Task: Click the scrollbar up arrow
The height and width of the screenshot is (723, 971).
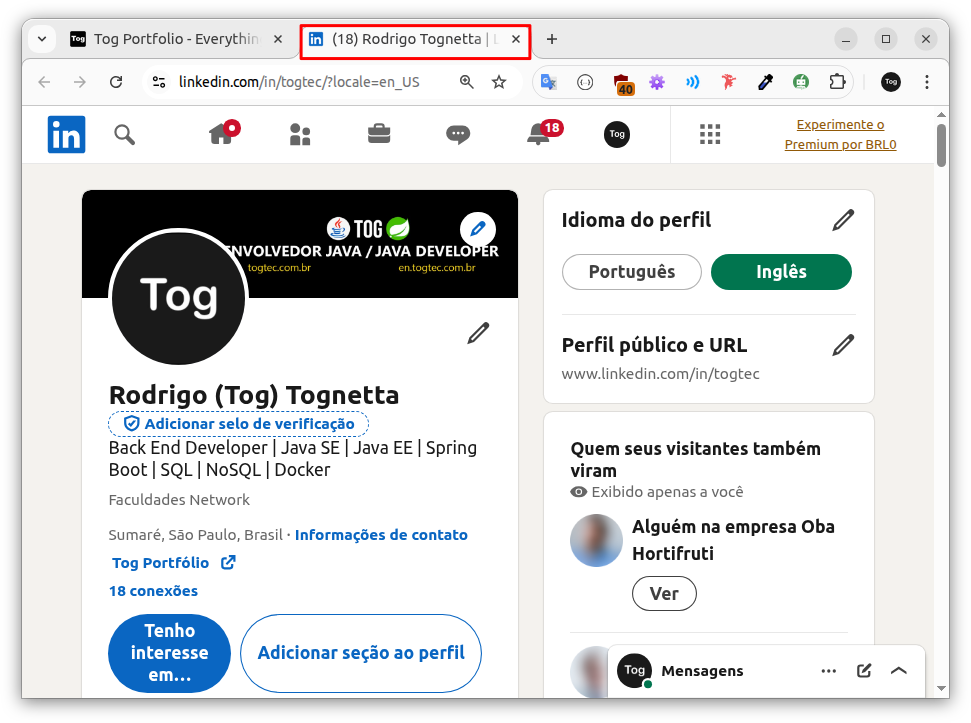Action: point(941,115)
